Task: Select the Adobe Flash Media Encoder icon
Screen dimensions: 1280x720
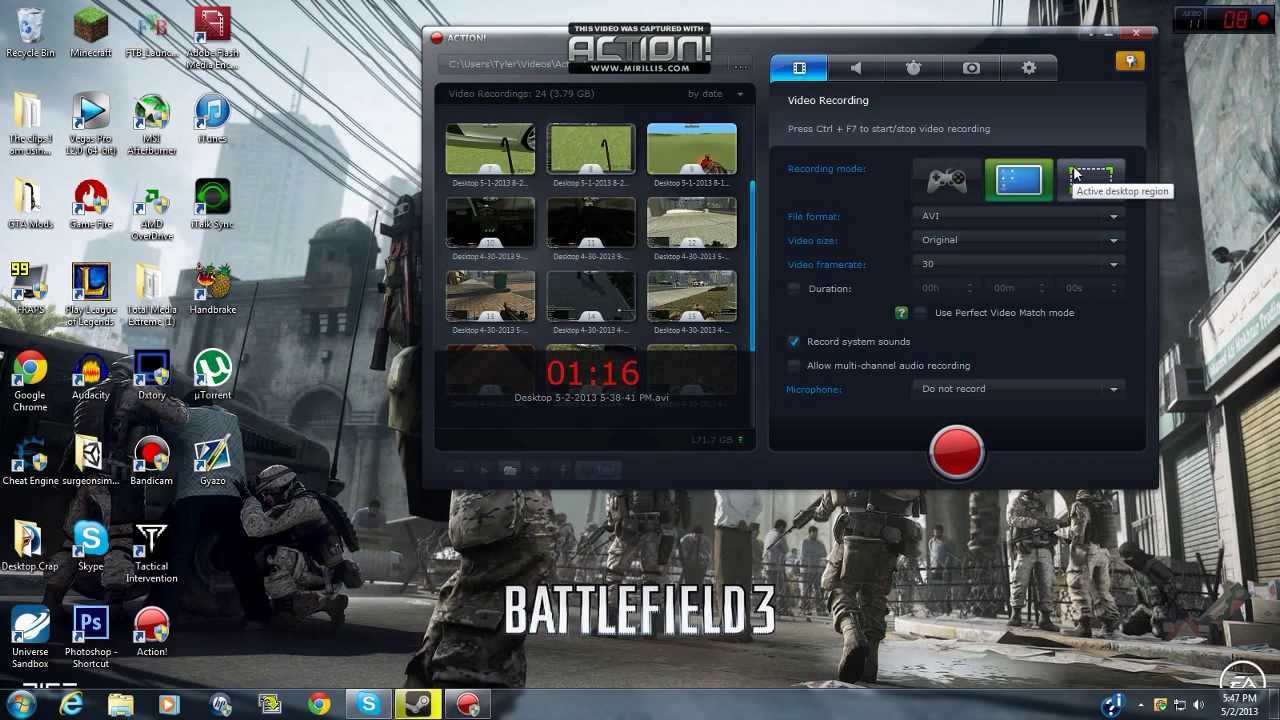Action: coord(212,39)
